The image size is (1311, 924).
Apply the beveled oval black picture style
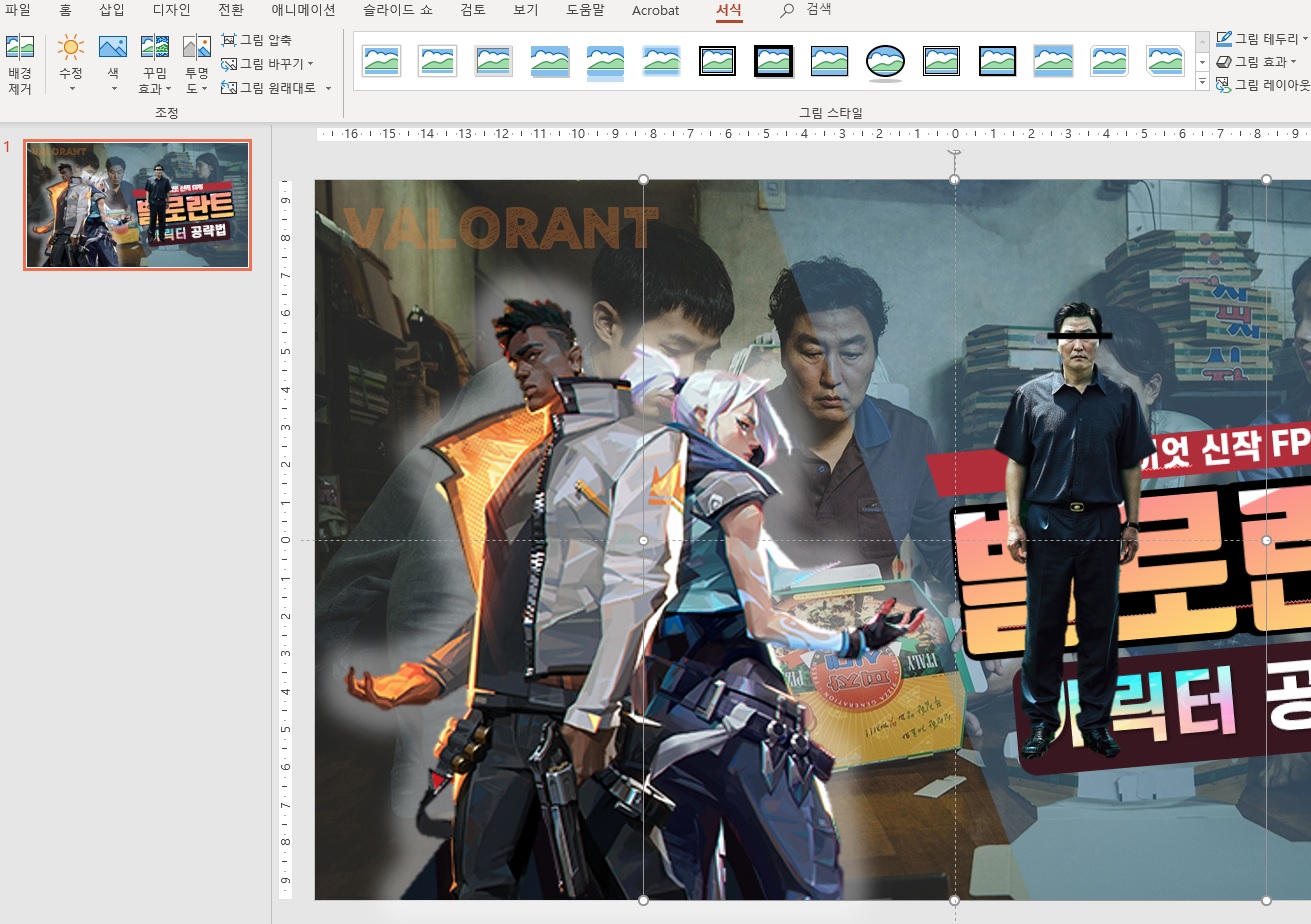[885, 62]
